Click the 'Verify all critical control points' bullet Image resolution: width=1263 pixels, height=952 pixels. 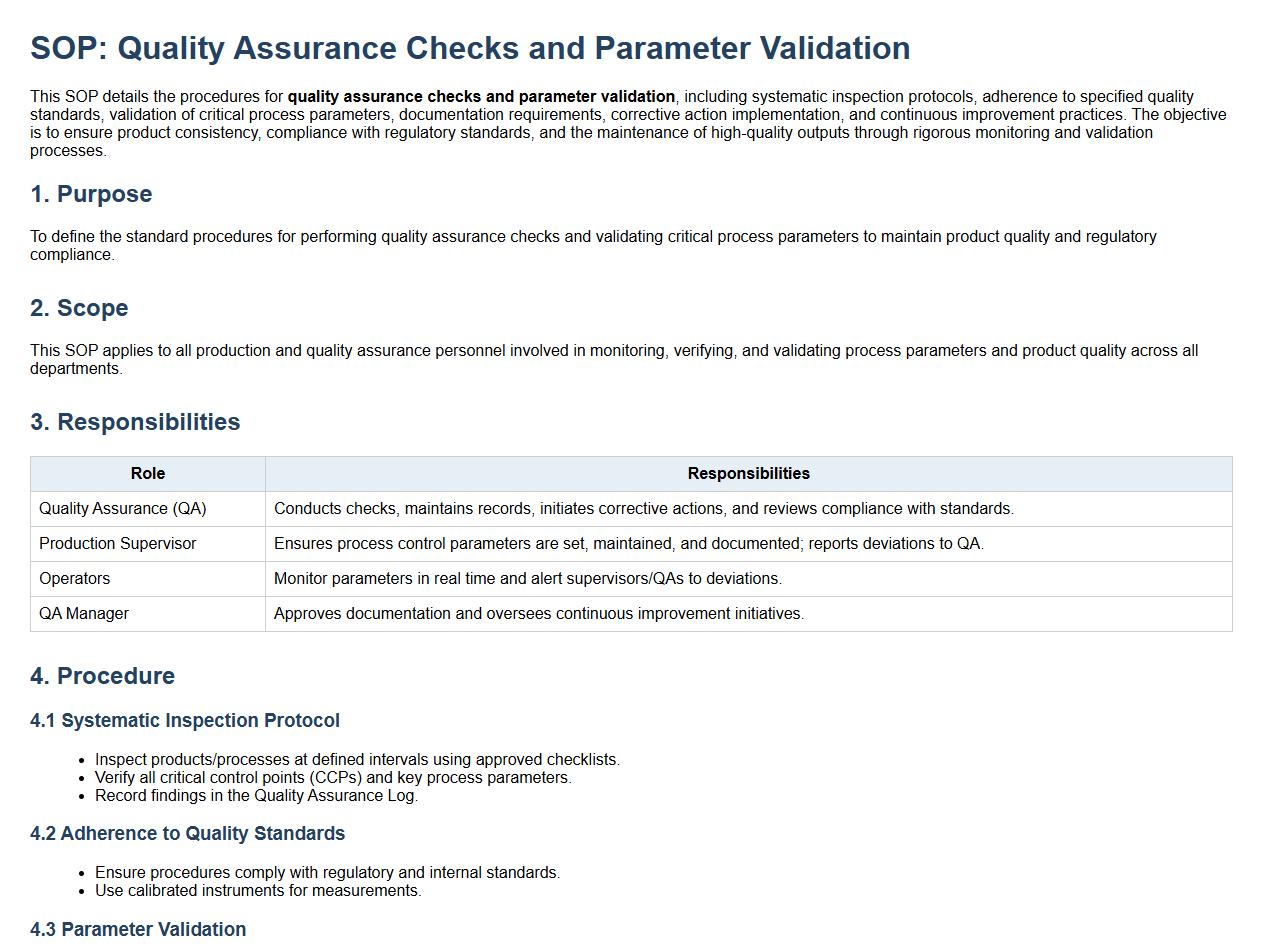[x=333, y=778]
